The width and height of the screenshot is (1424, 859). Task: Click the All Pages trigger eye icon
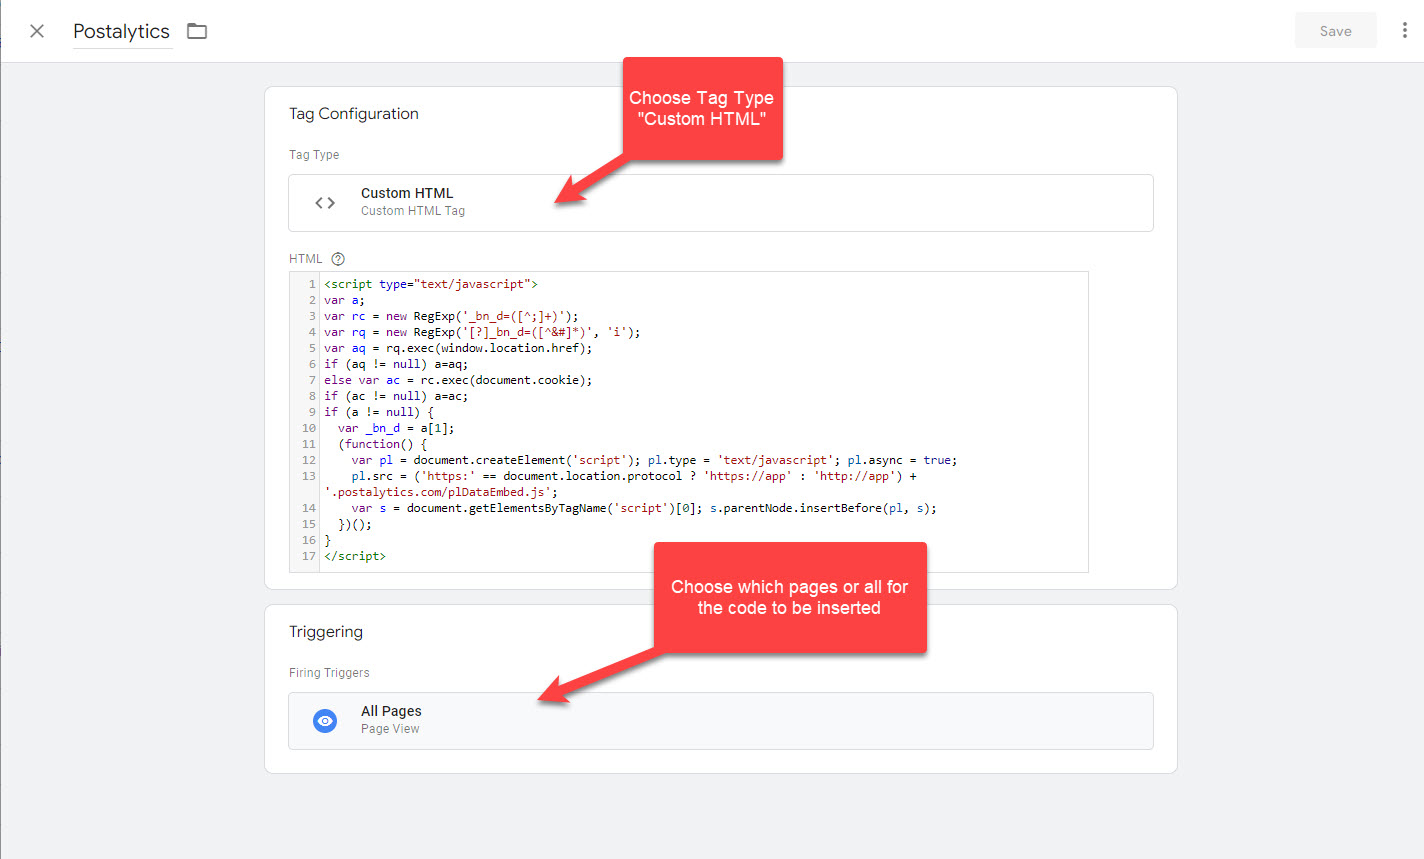(325, 721)
